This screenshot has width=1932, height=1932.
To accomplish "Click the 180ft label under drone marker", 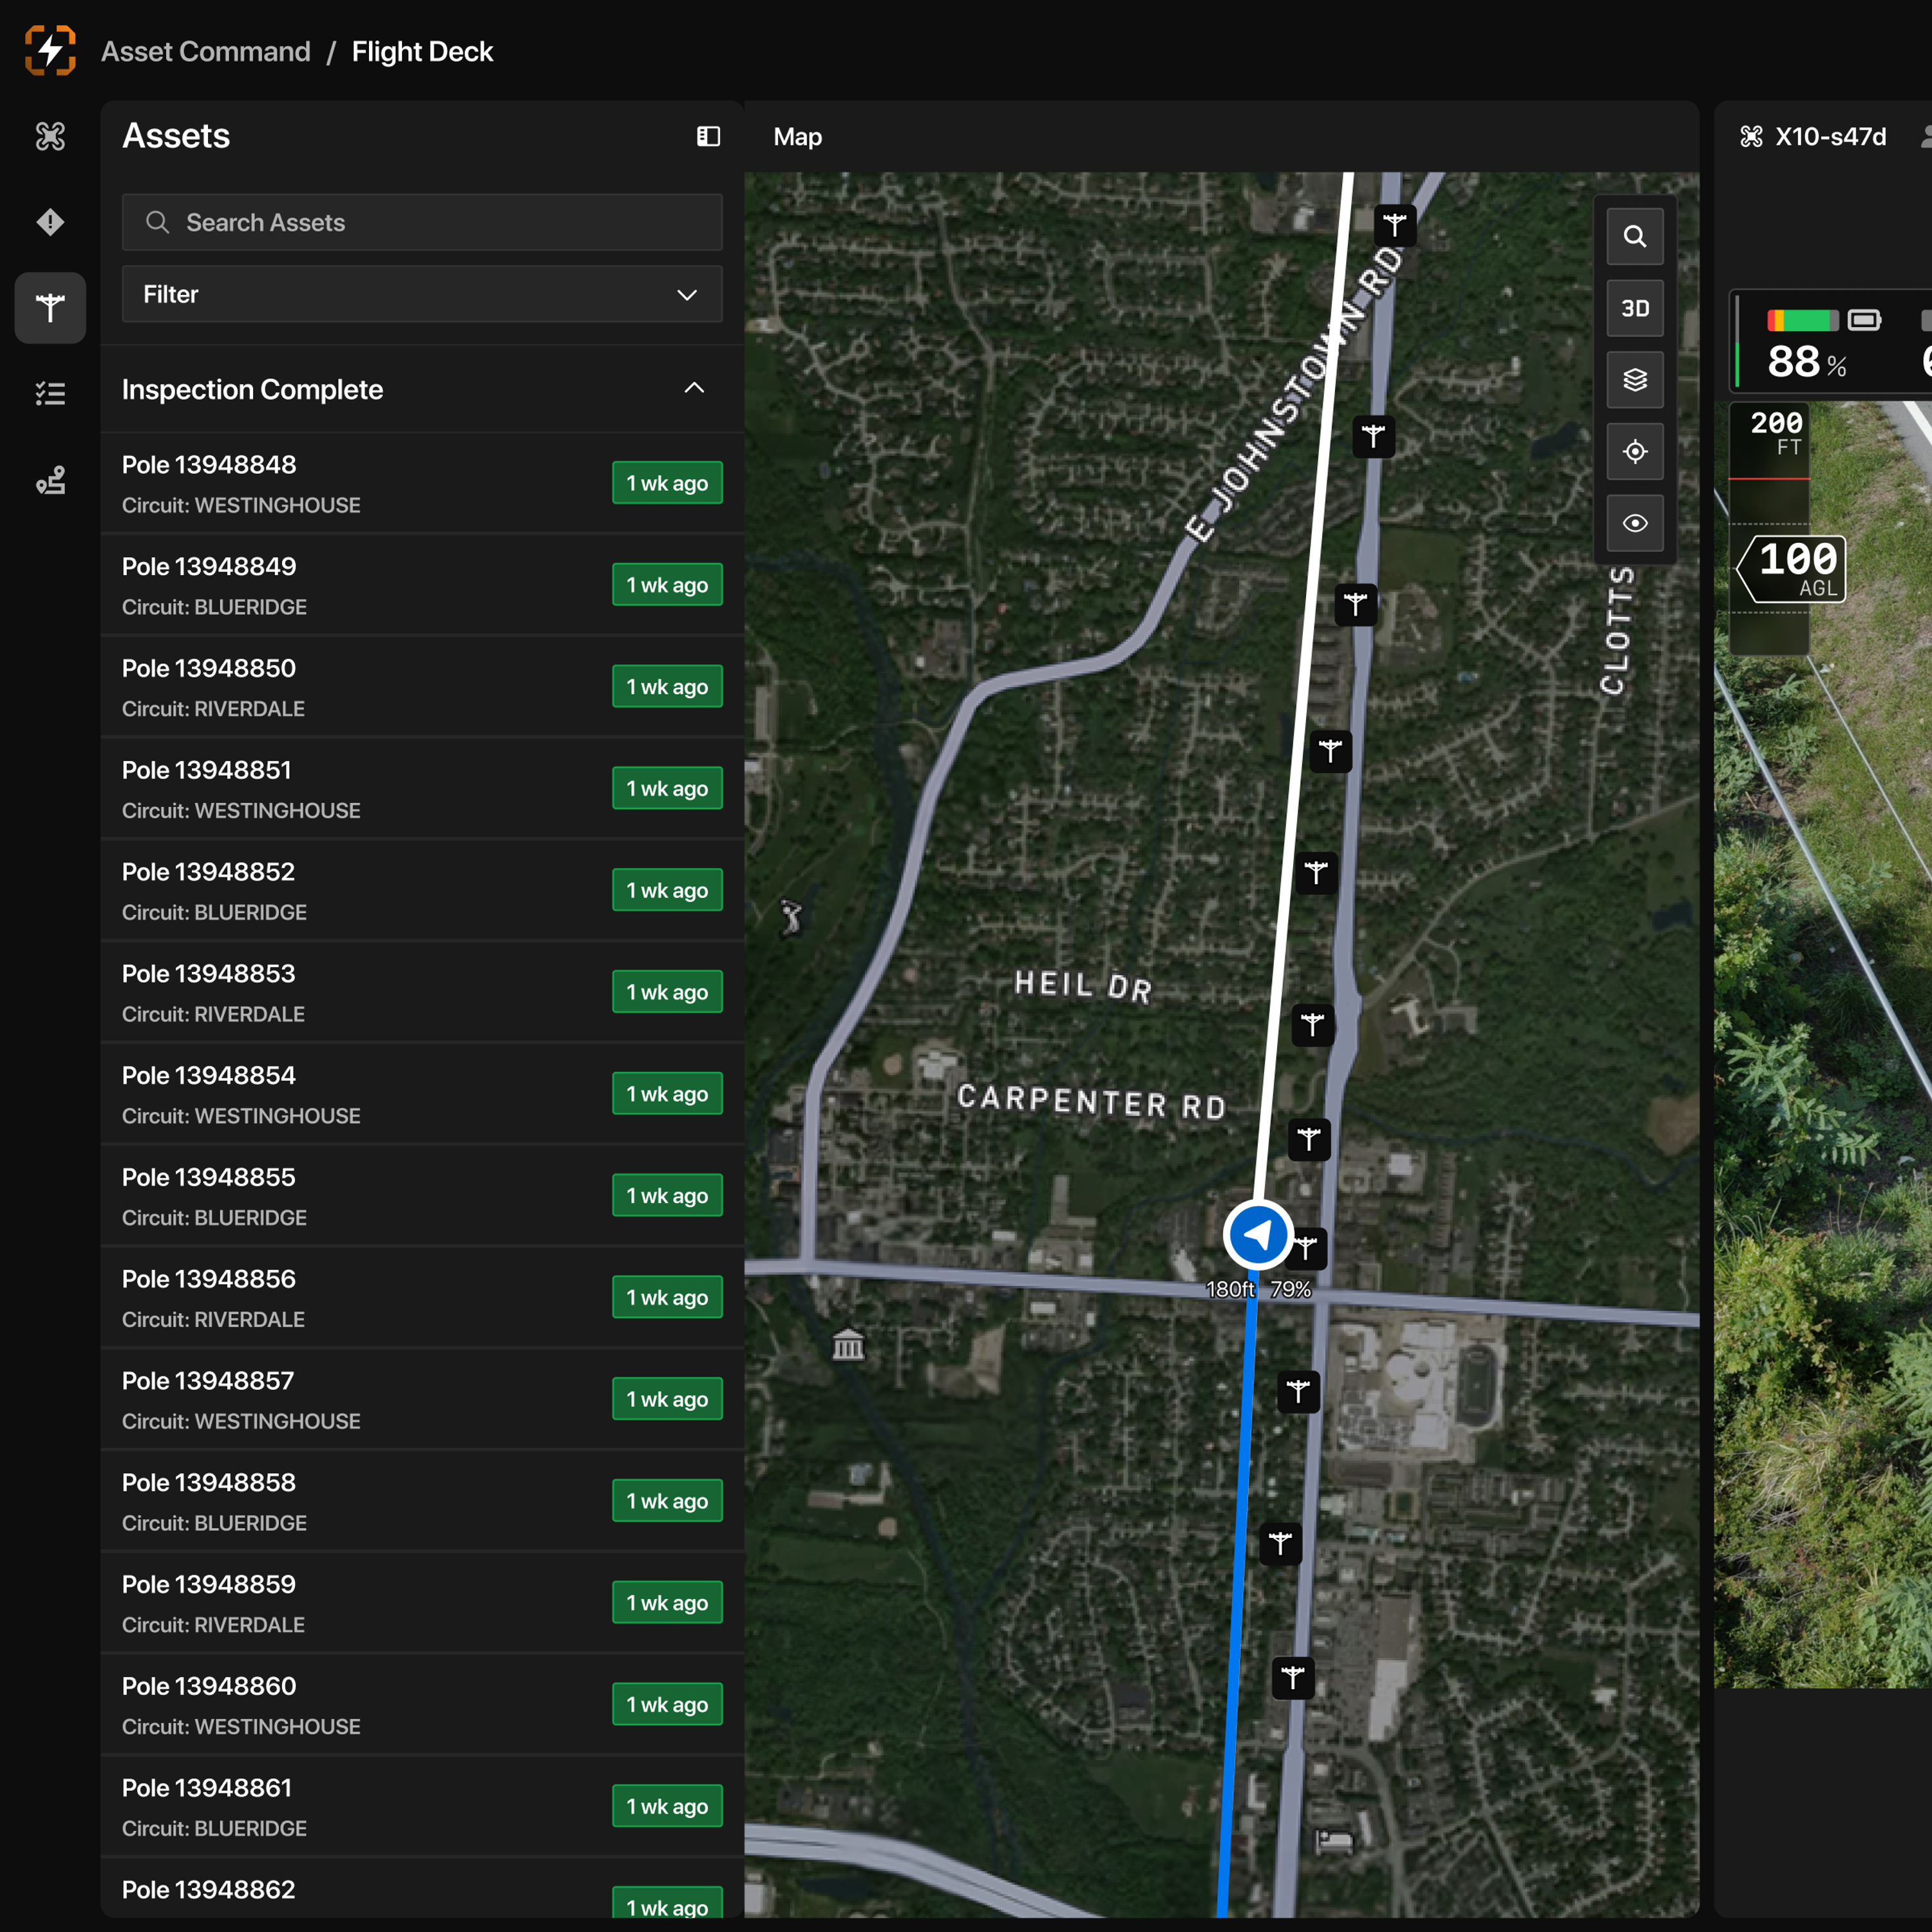I will tap(1230, 1290).
